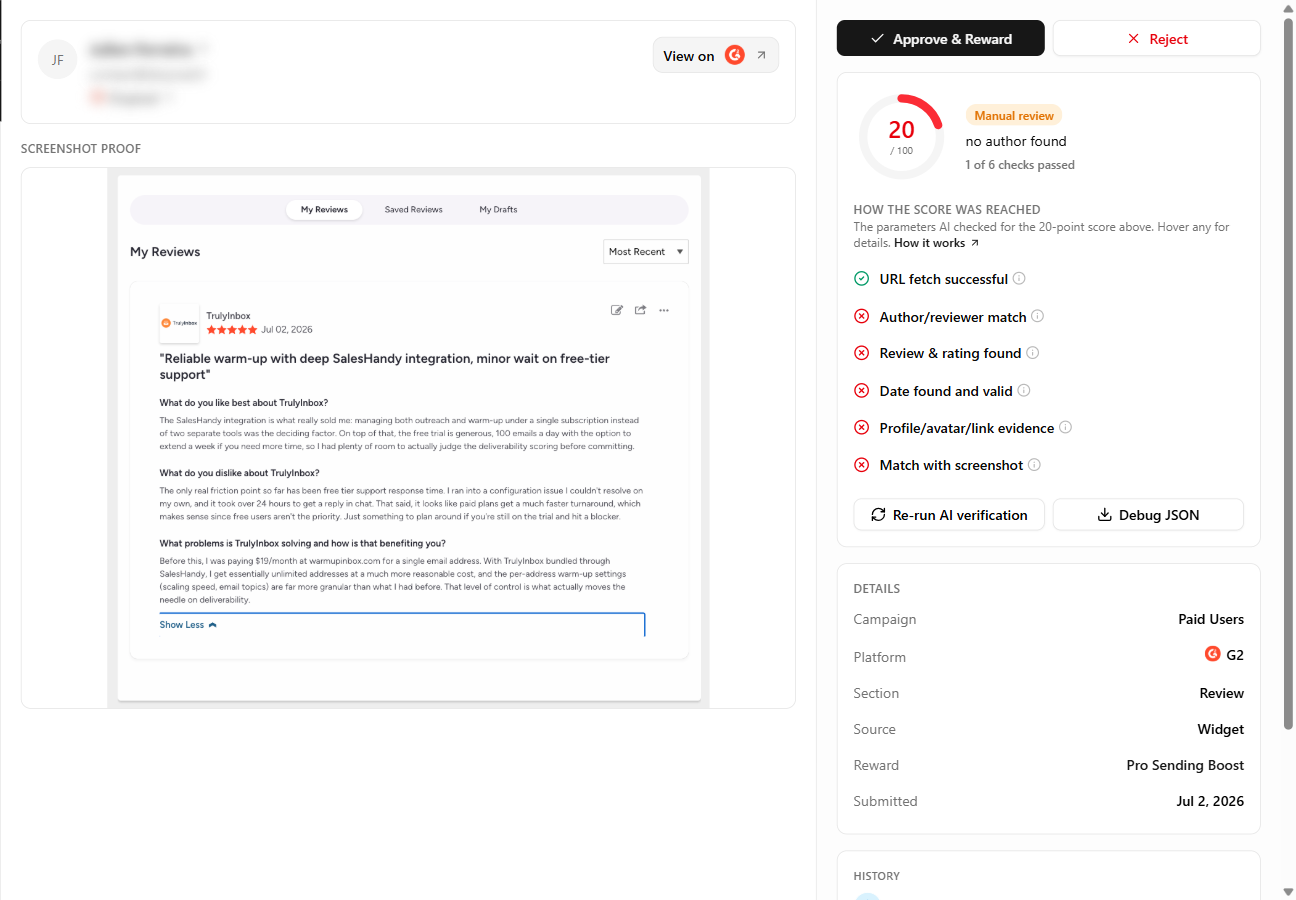Re-run the AI verification
This screenshot has height=900, width=1296.
949,515
